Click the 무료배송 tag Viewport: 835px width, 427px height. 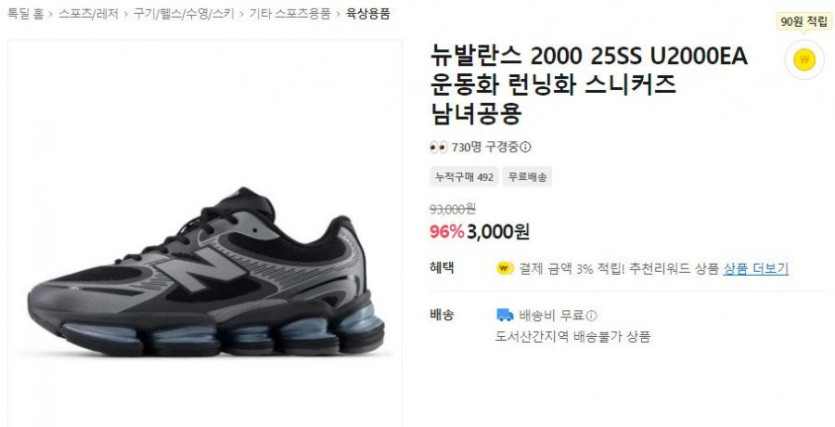[x=527, y=177]
